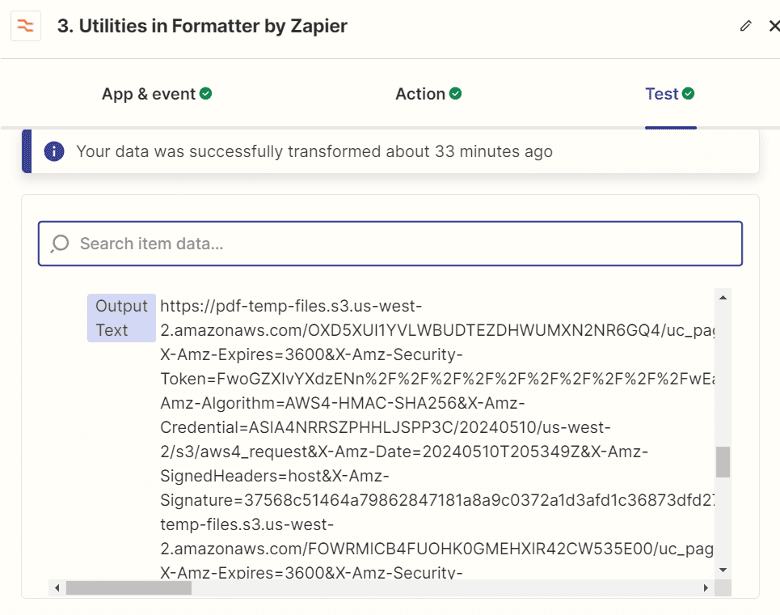Click the line with OXD5XUI1YVLWBUDTEZDHWUMXN2NR6GQ4

click(437, 330)
